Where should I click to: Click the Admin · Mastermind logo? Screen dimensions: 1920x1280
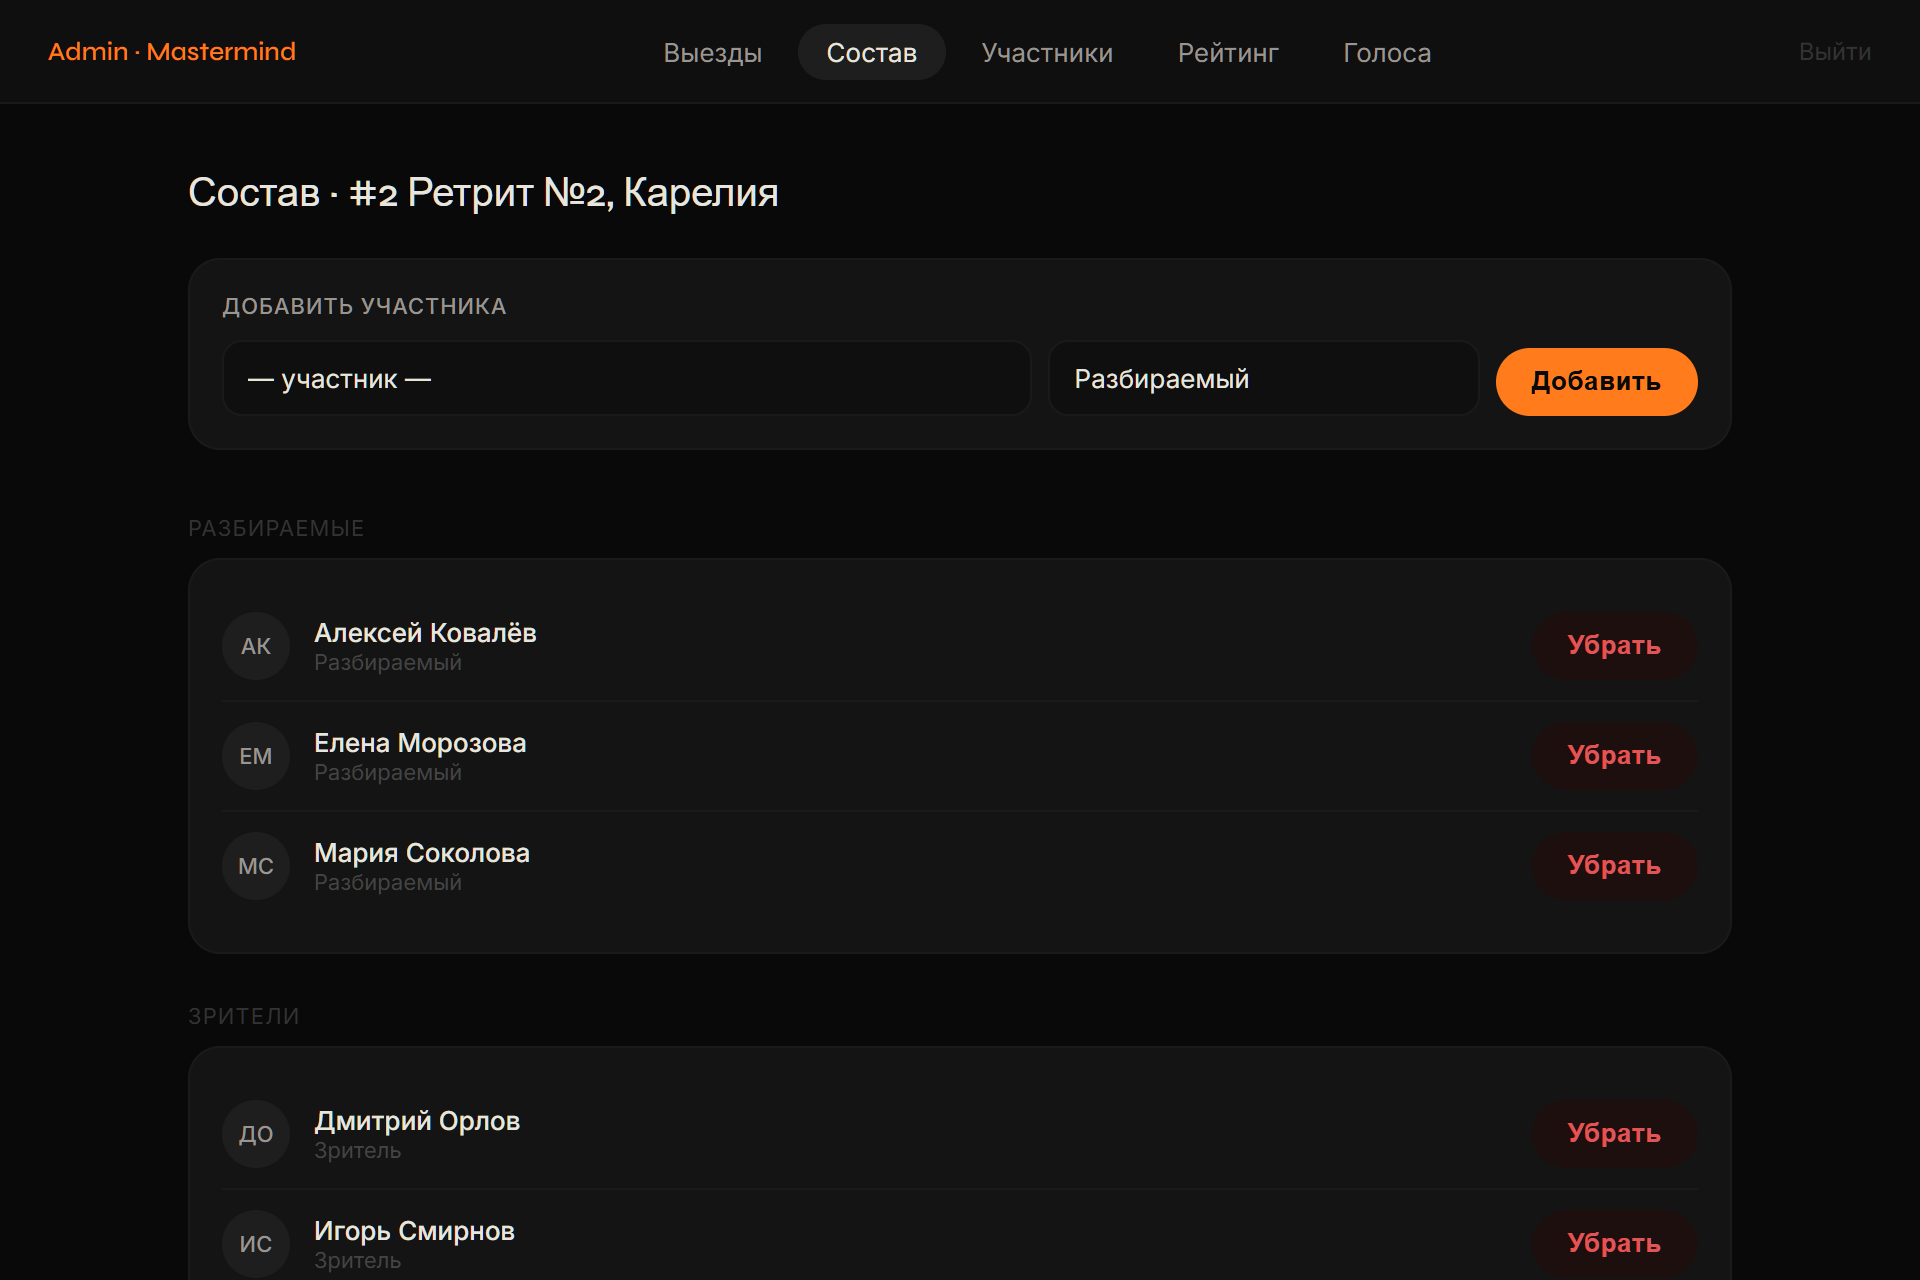point(172,52)
